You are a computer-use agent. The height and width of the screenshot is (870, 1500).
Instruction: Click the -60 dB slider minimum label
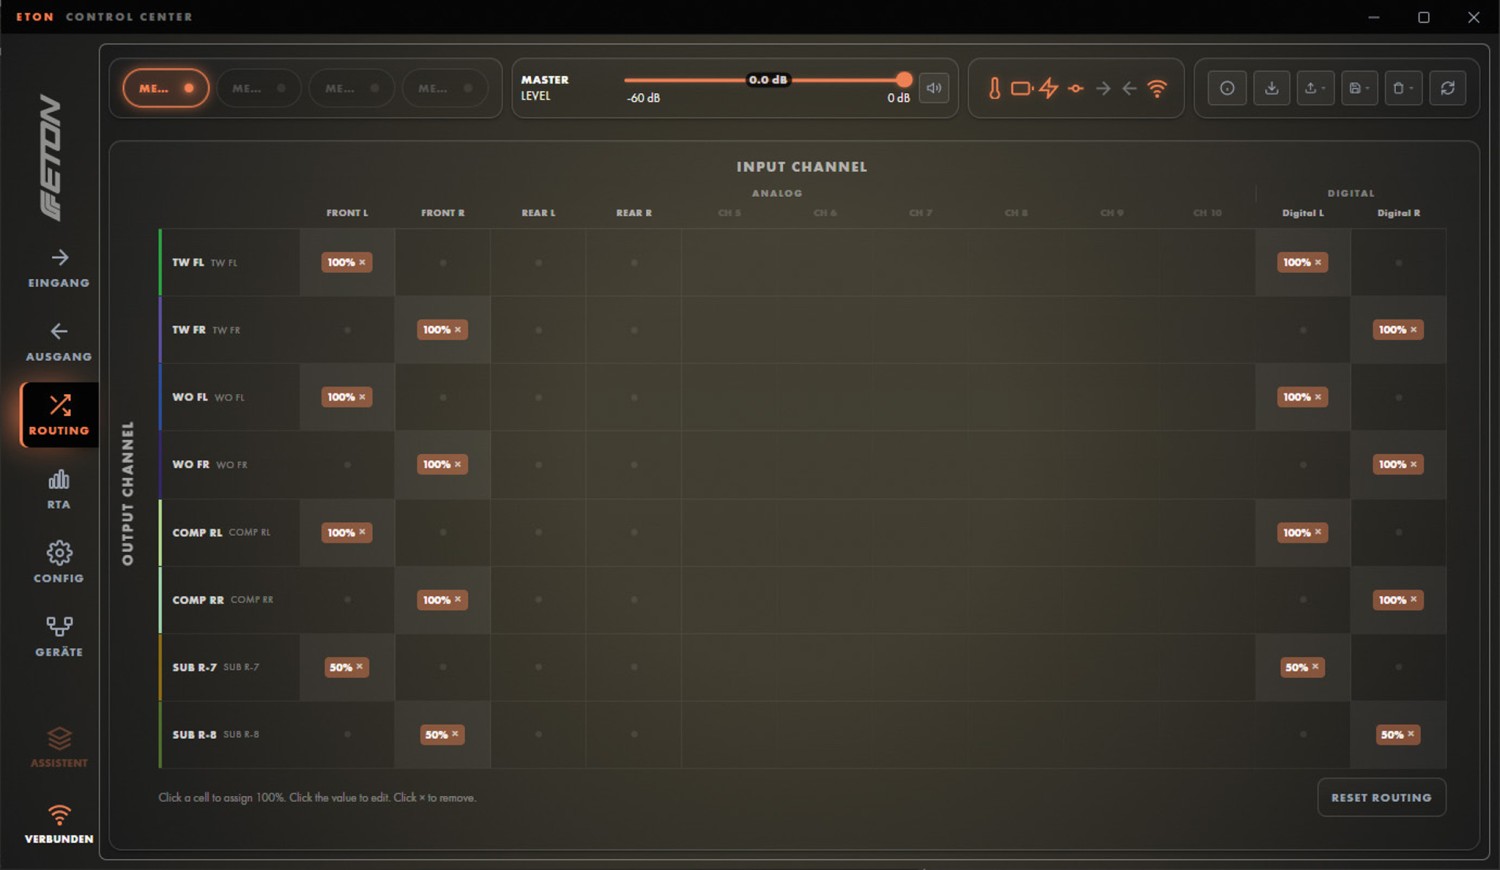(x=643, y=98)
